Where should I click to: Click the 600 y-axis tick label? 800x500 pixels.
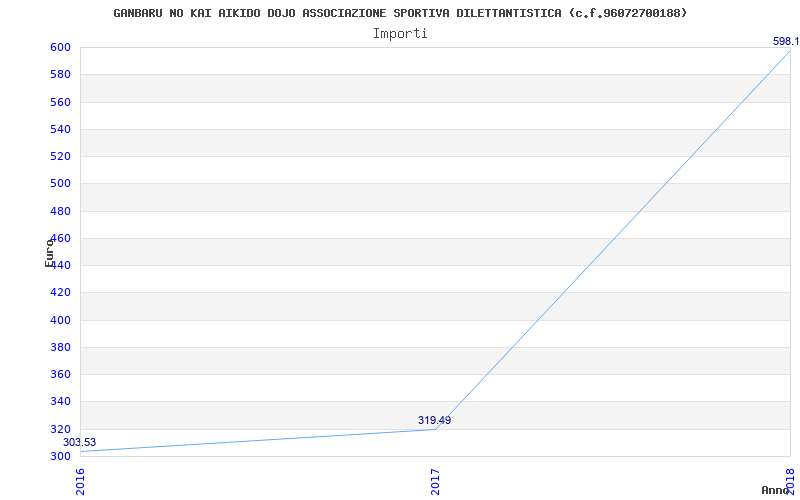pyautogui.click(x=60, y=47)
